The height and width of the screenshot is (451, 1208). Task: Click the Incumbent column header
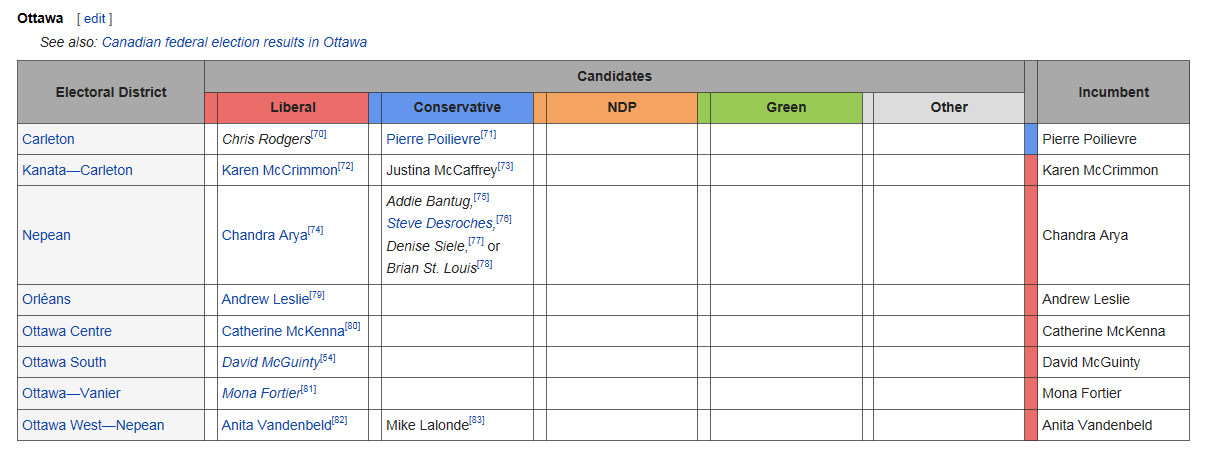pyautogui.click(x=1113, y=92)
